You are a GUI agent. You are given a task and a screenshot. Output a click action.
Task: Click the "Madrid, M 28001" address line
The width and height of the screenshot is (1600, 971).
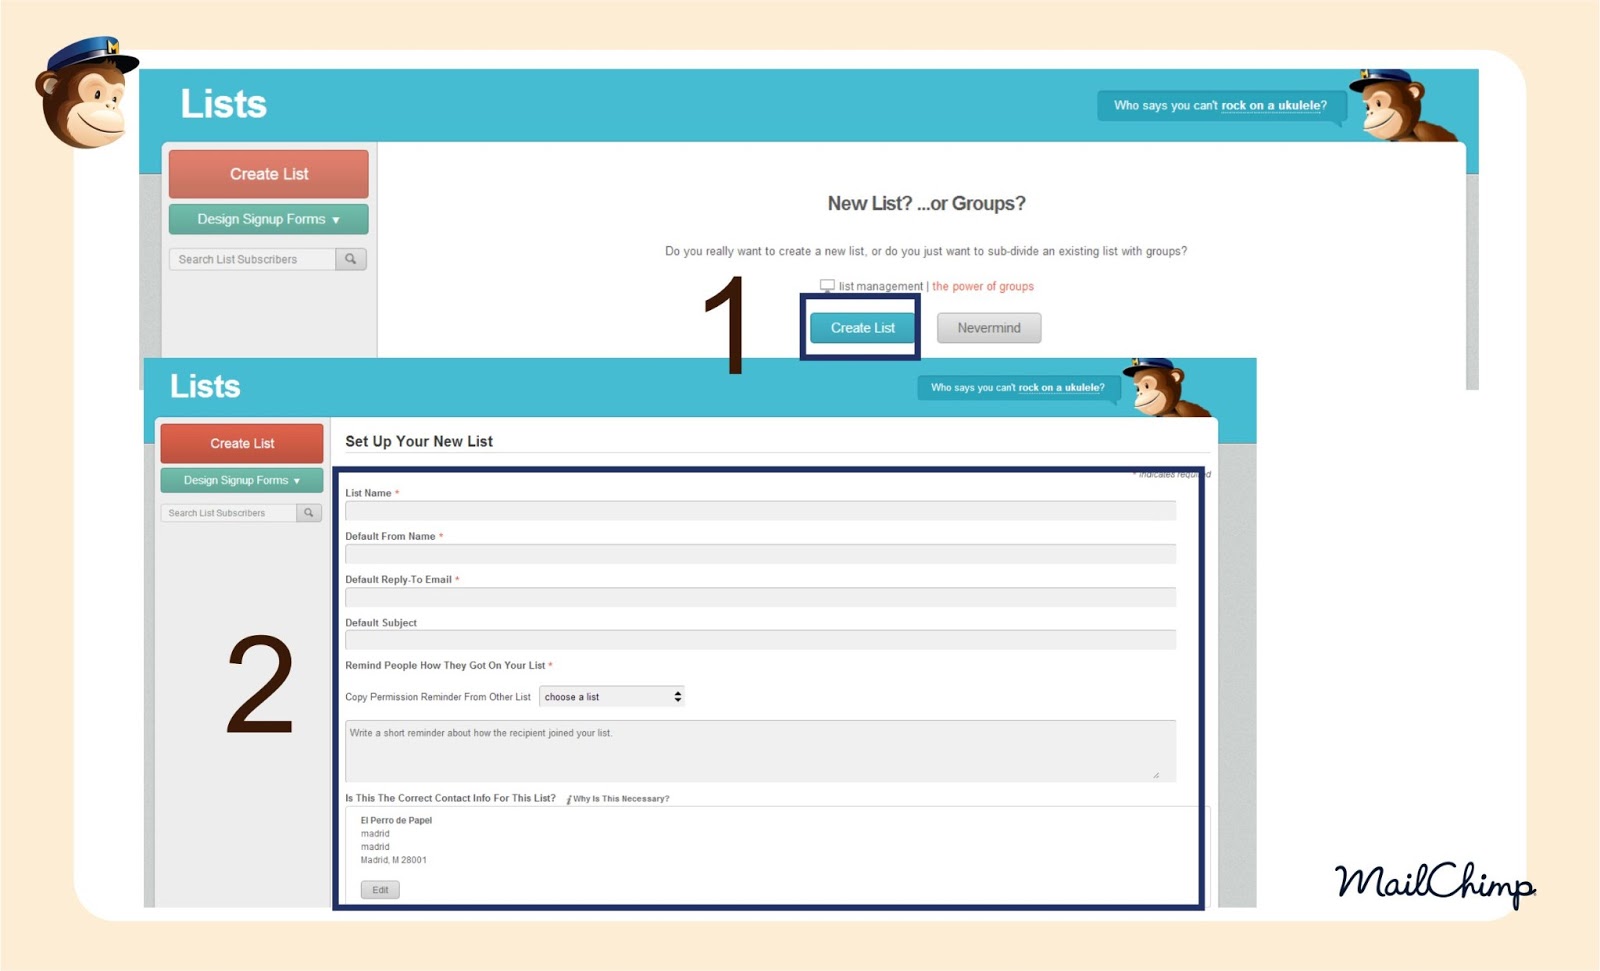click(x=393, y=860)
